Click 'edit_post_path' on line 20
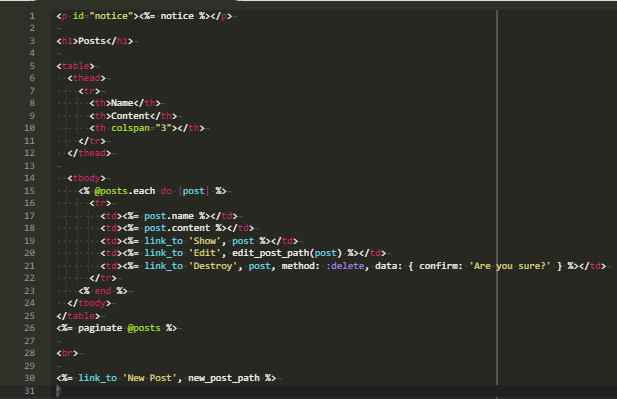The image size is (617, 399). coord(270,253)
